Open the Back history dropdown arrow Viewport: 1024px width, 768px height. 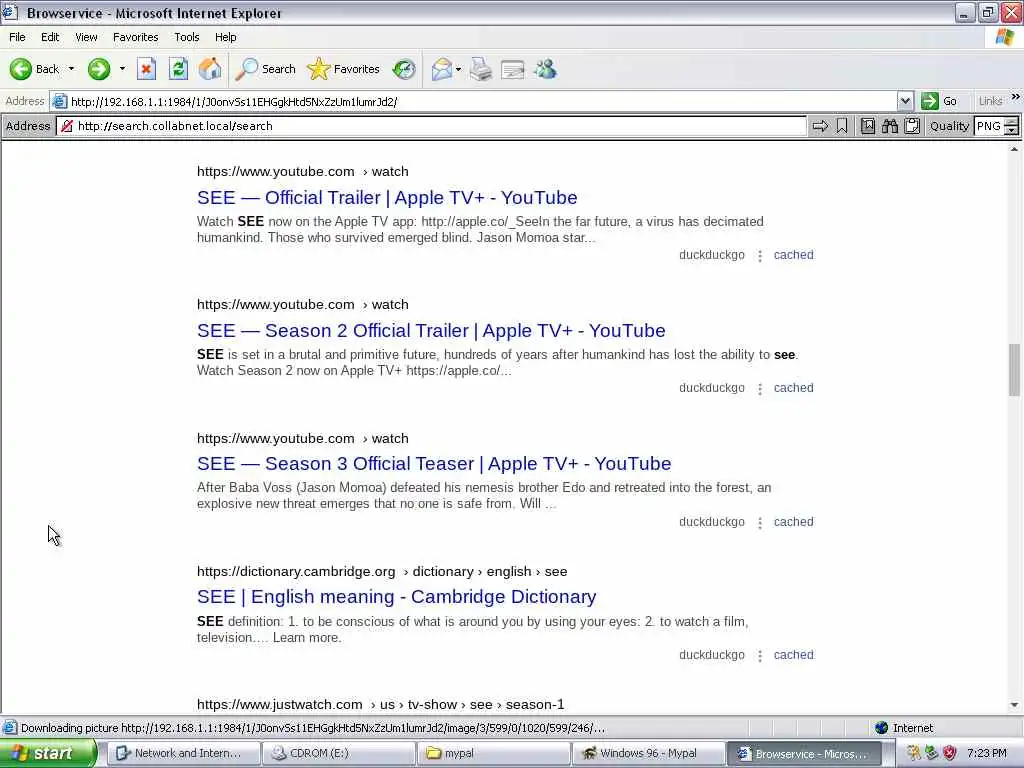click(71, 69)
